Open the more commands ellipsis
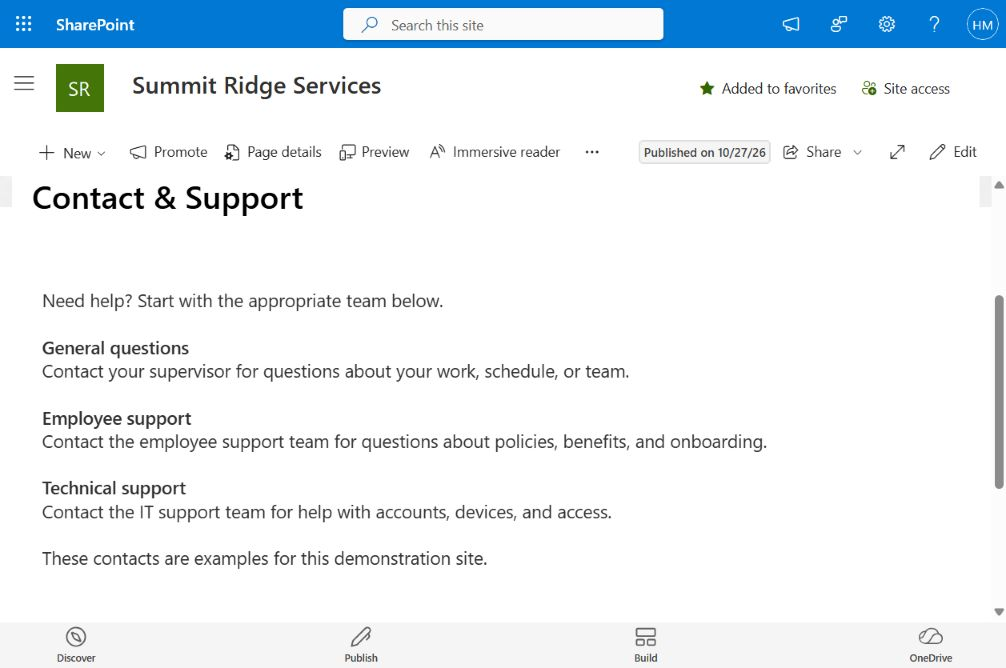This screenshot has height=668, width=1006. point(592,152)
